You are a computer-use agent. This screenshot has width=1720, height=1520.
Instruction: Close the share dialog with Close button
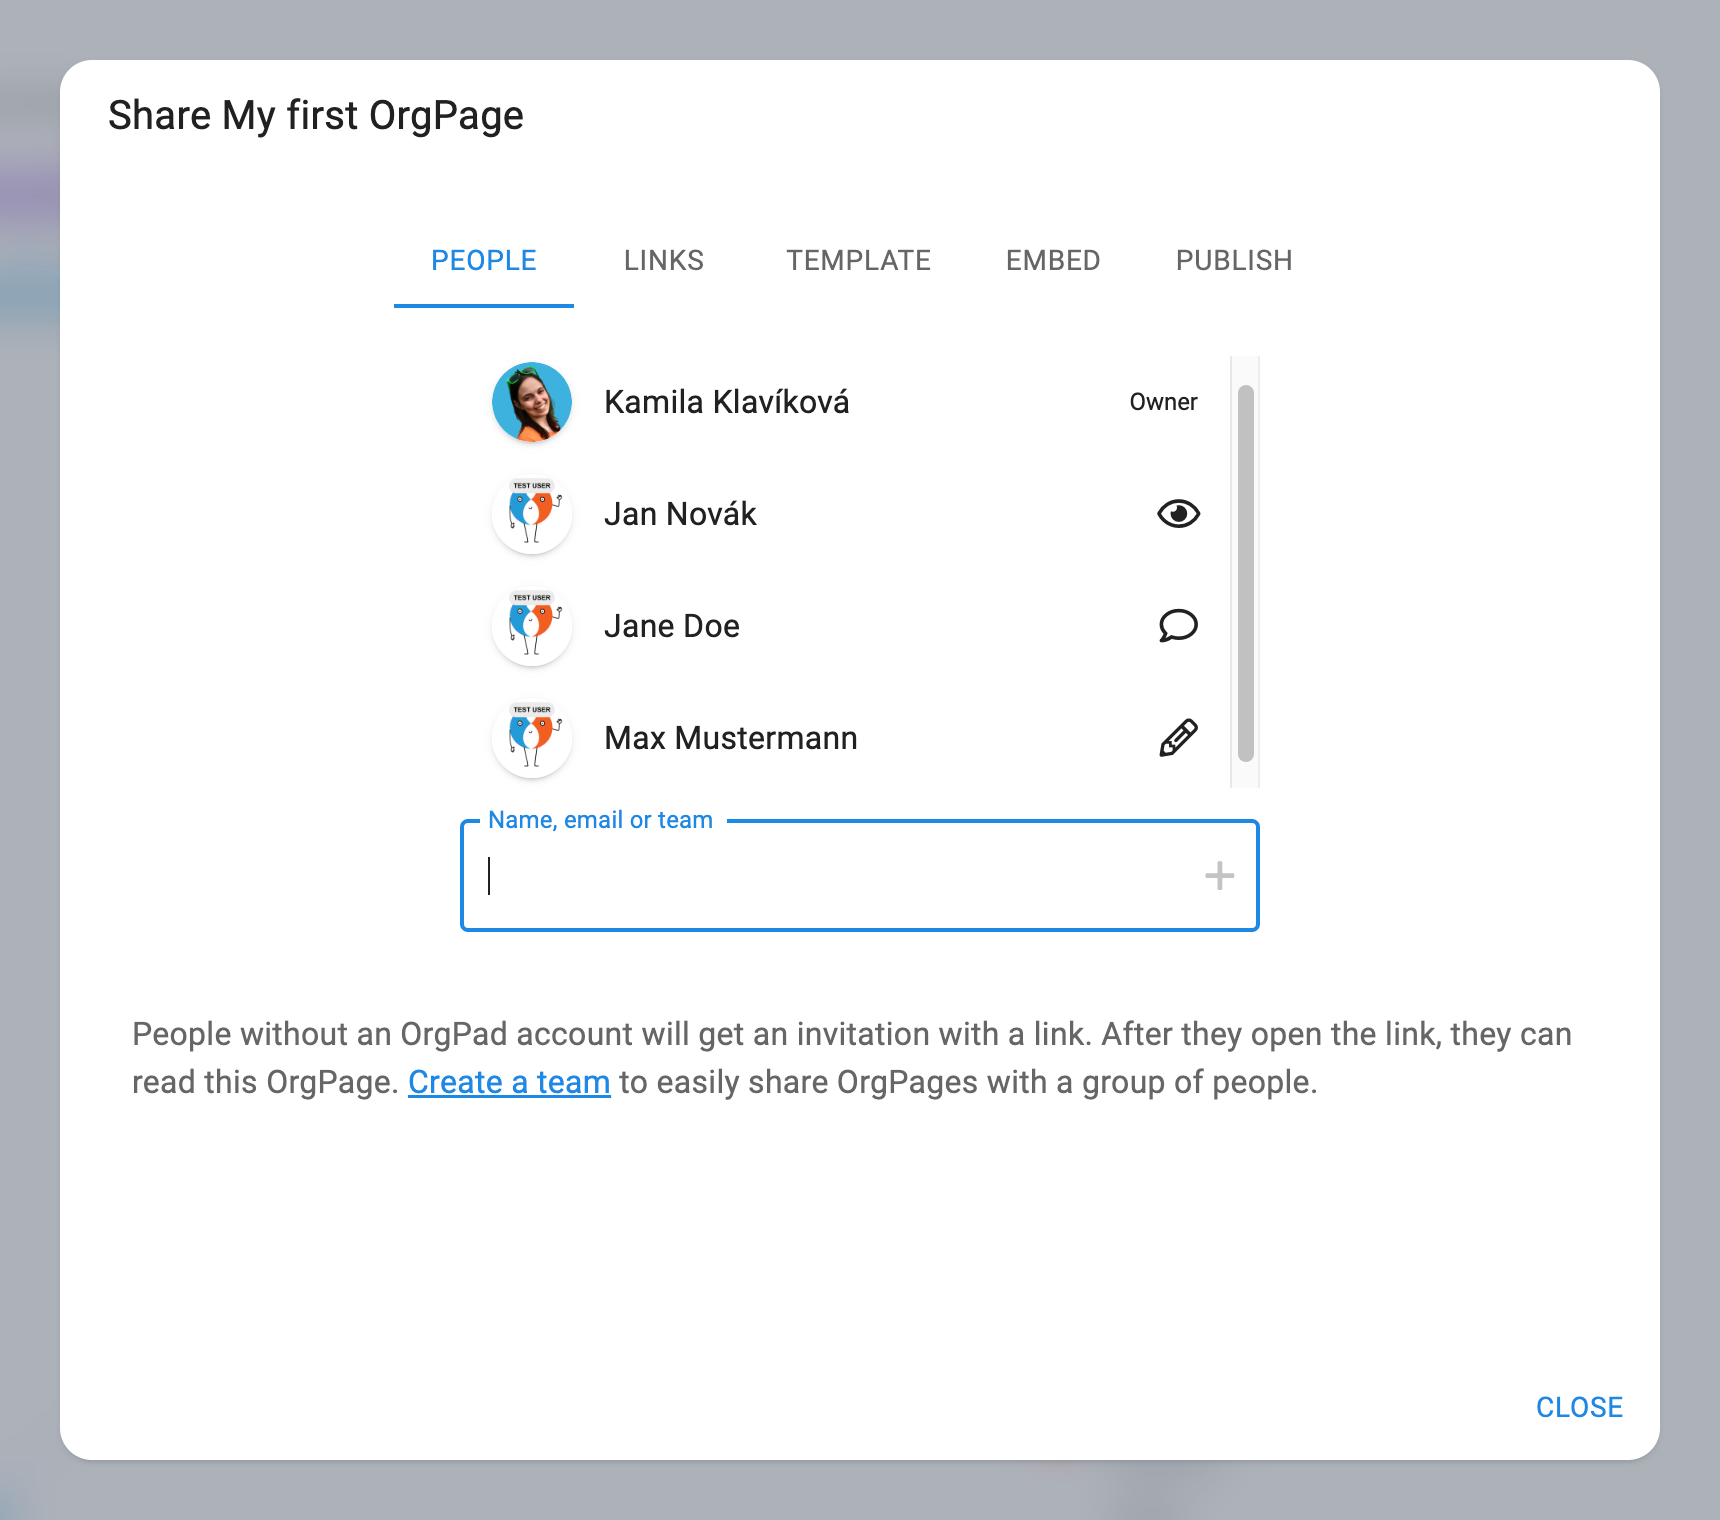[1579, 1407]
